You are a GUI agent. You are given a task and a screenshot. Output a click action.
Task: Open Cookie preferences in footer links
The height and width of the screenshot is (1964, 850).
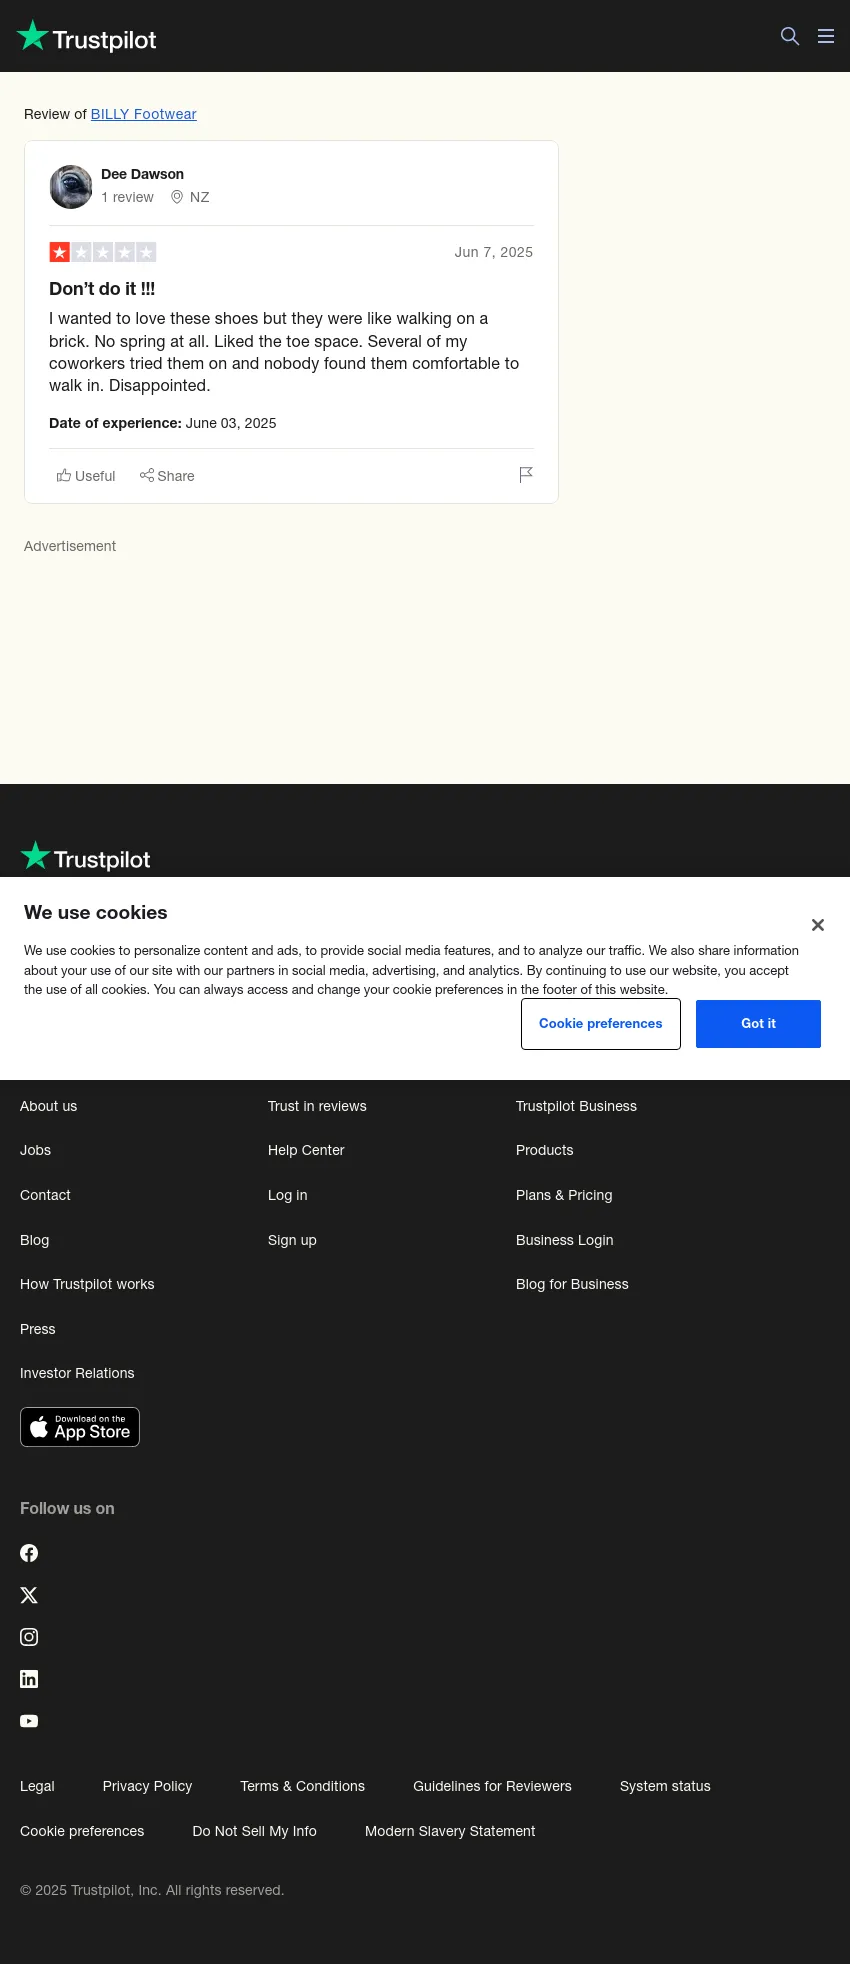click(82, 1831)
